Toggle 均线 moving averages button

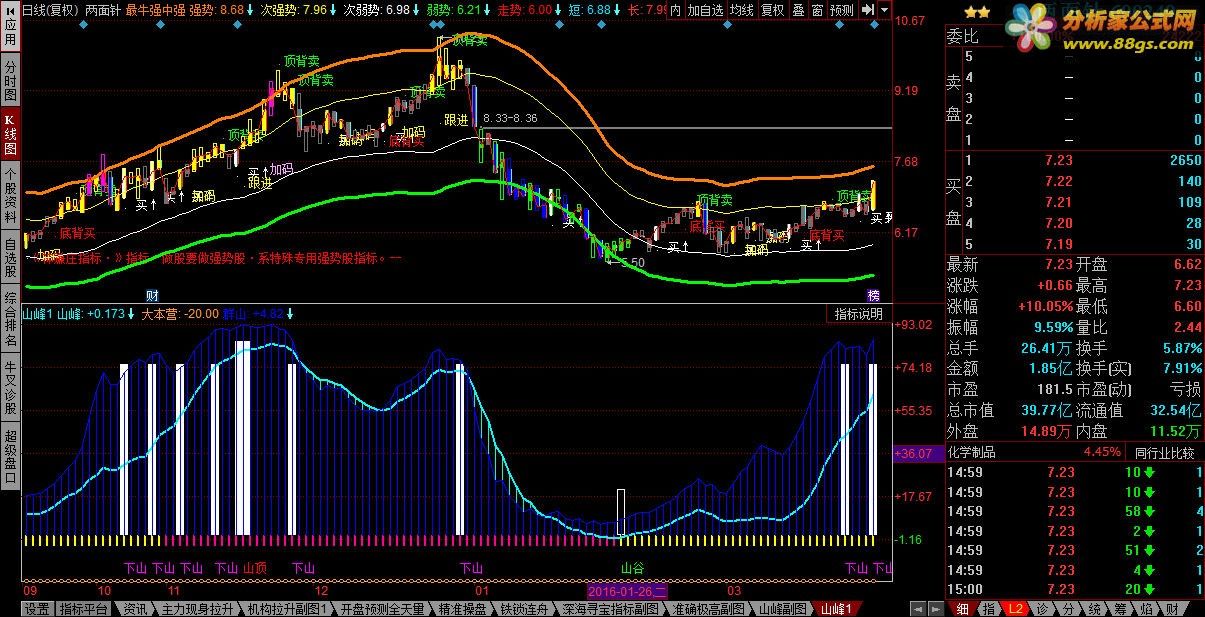click(742, 10)
